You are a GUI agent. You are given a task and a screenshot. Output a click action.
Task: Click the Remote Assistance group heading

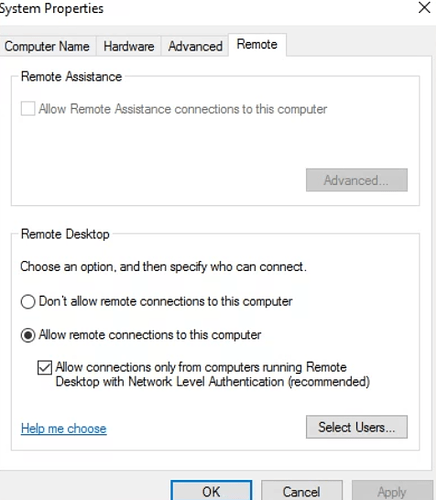tap(71, 77)
